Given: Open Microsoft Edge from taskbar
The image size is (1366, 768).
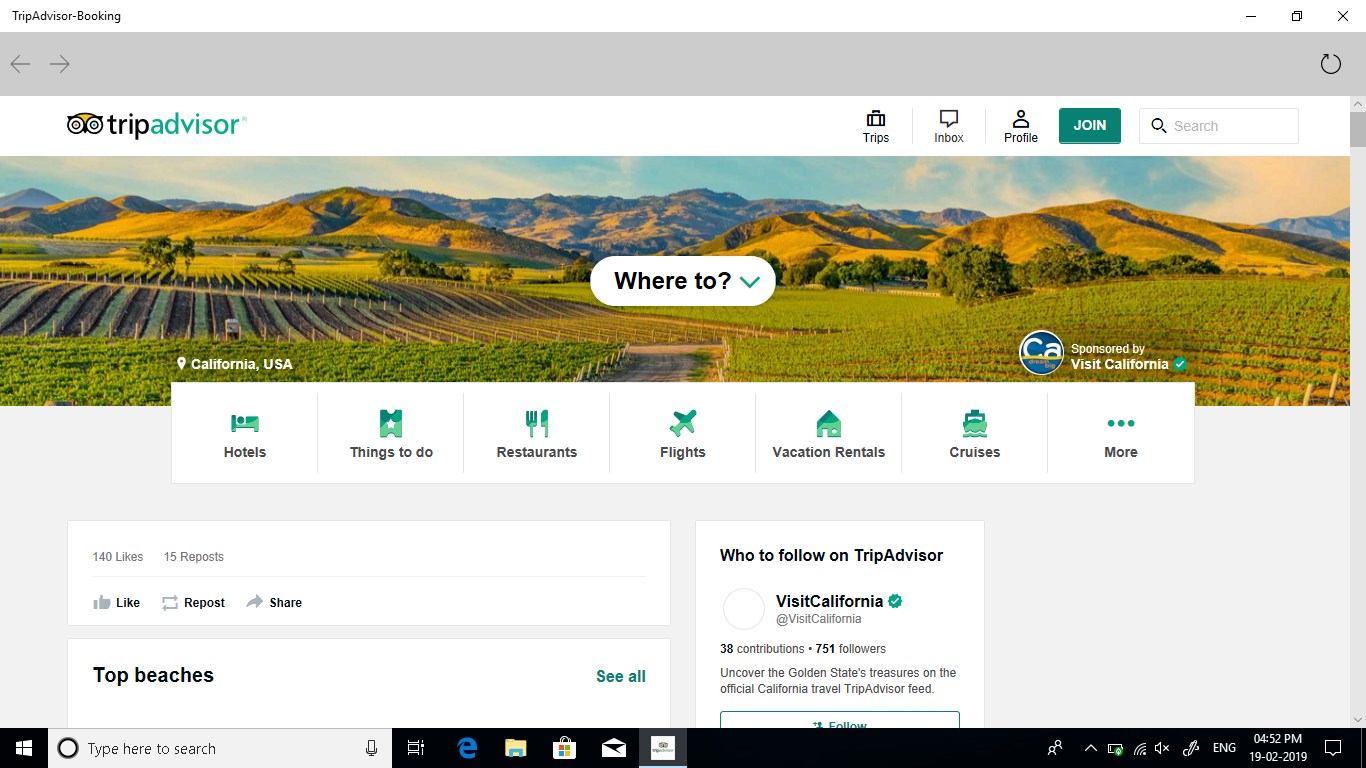Looking at the screenshot, I should pyautogui.click(x=467, y=748).
